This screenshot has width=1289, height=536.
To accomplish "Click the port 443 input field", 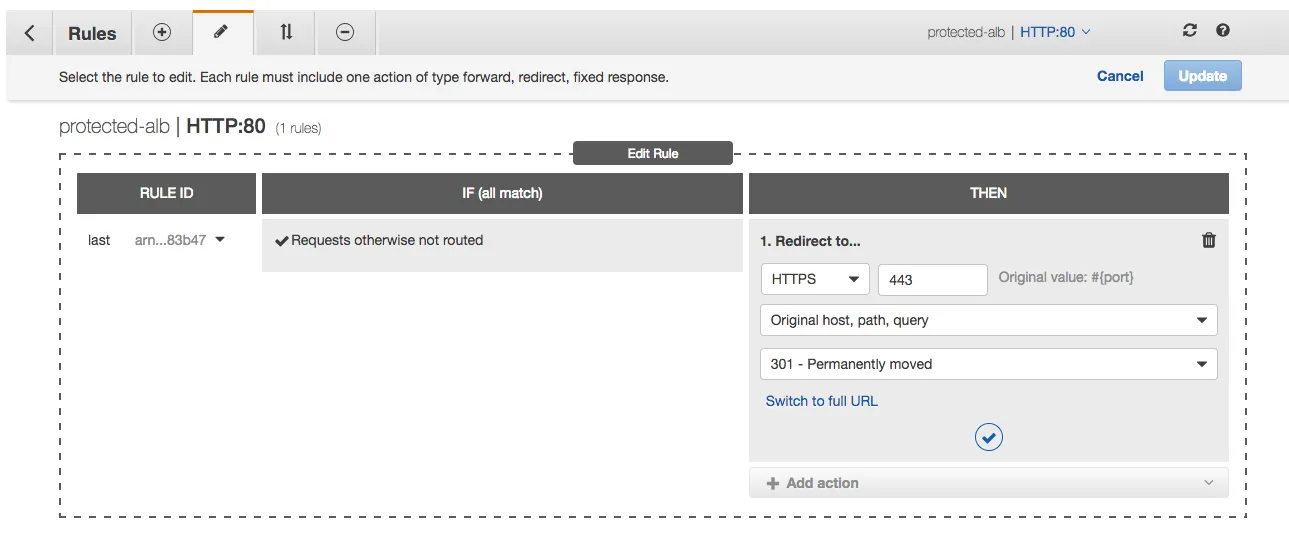I will click(x=932, y=280).
